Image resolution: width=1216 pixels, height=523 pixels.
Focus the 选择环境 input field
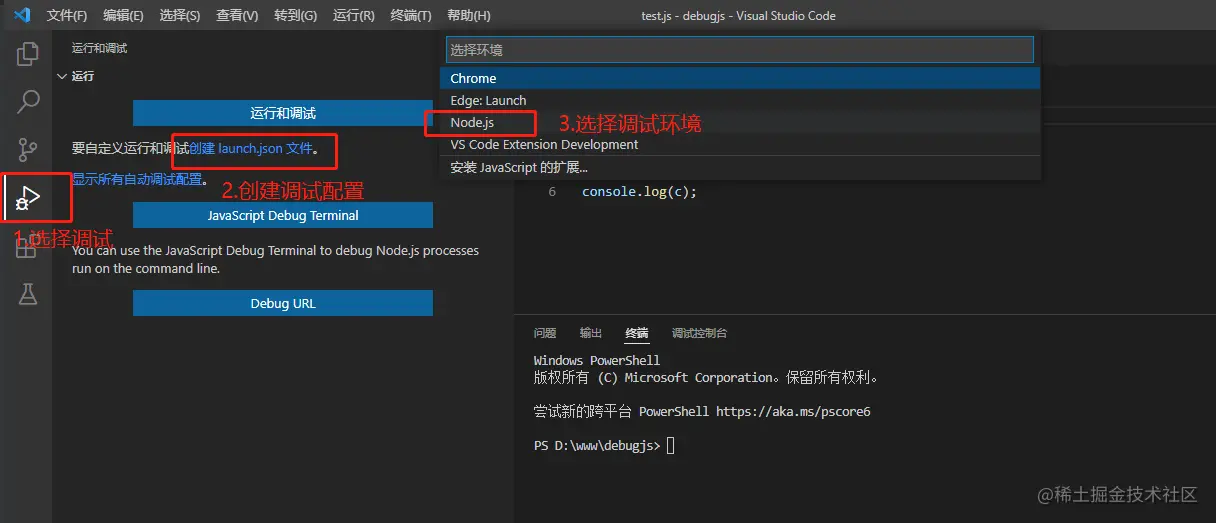click(x=739, y=49)
